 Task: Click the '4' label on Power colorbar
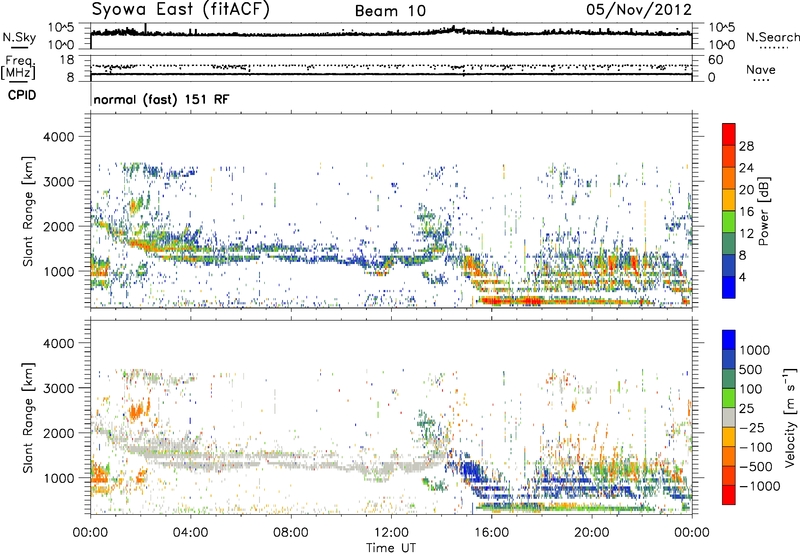tap(742, 277)
